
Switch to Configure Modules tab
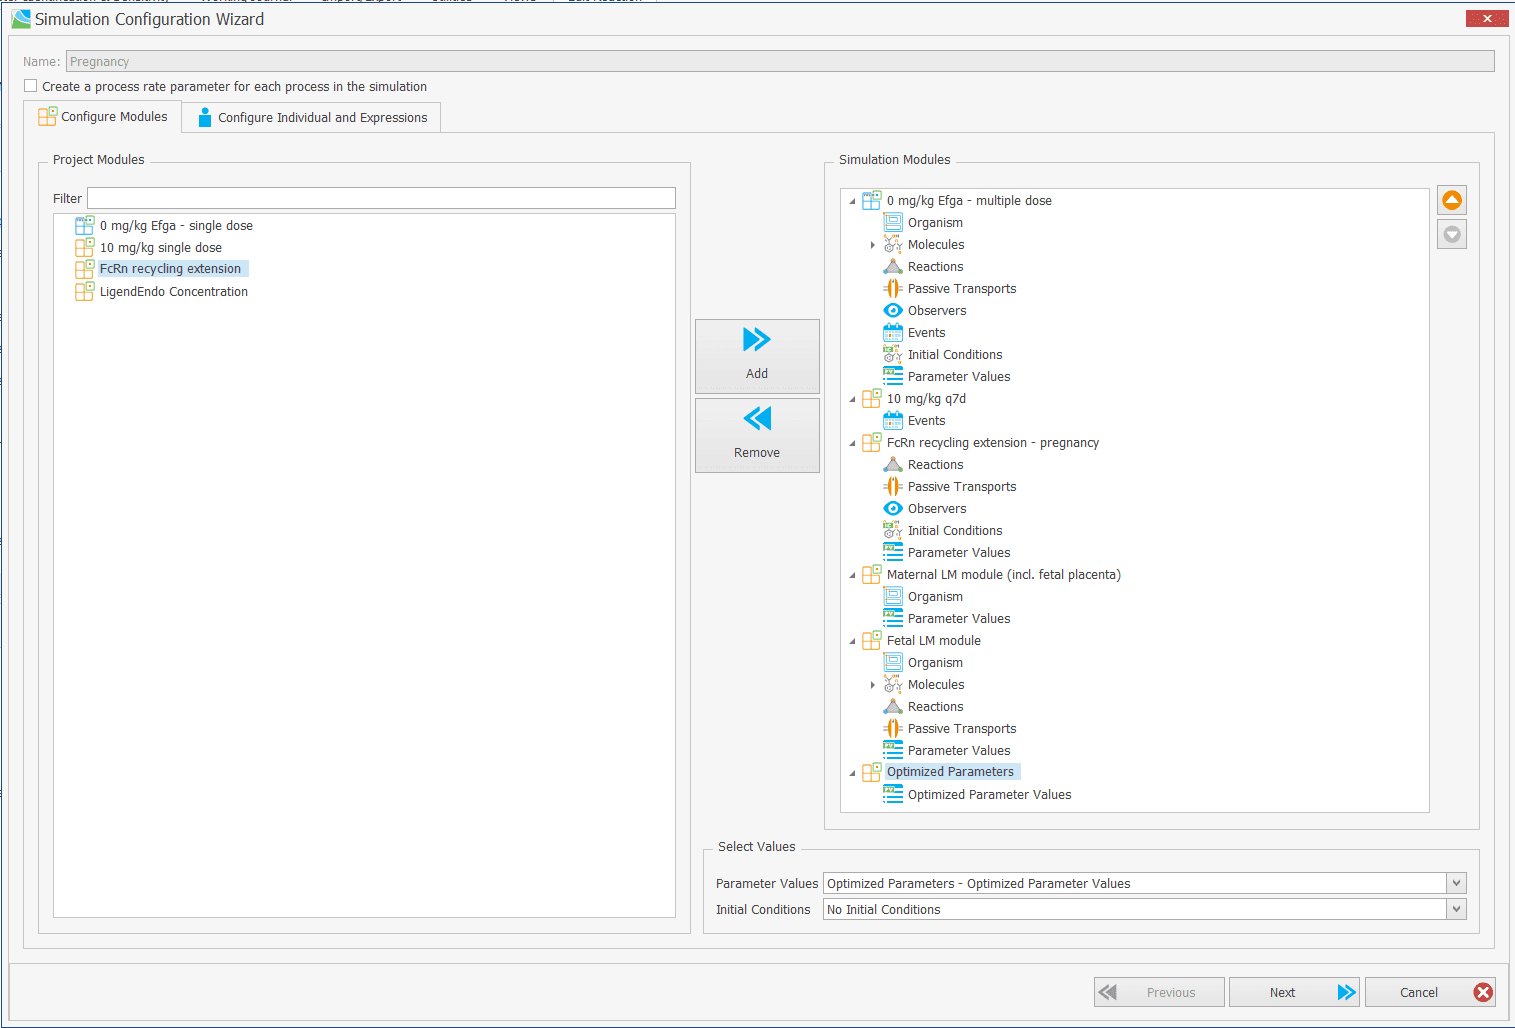(x=103, y=117)
